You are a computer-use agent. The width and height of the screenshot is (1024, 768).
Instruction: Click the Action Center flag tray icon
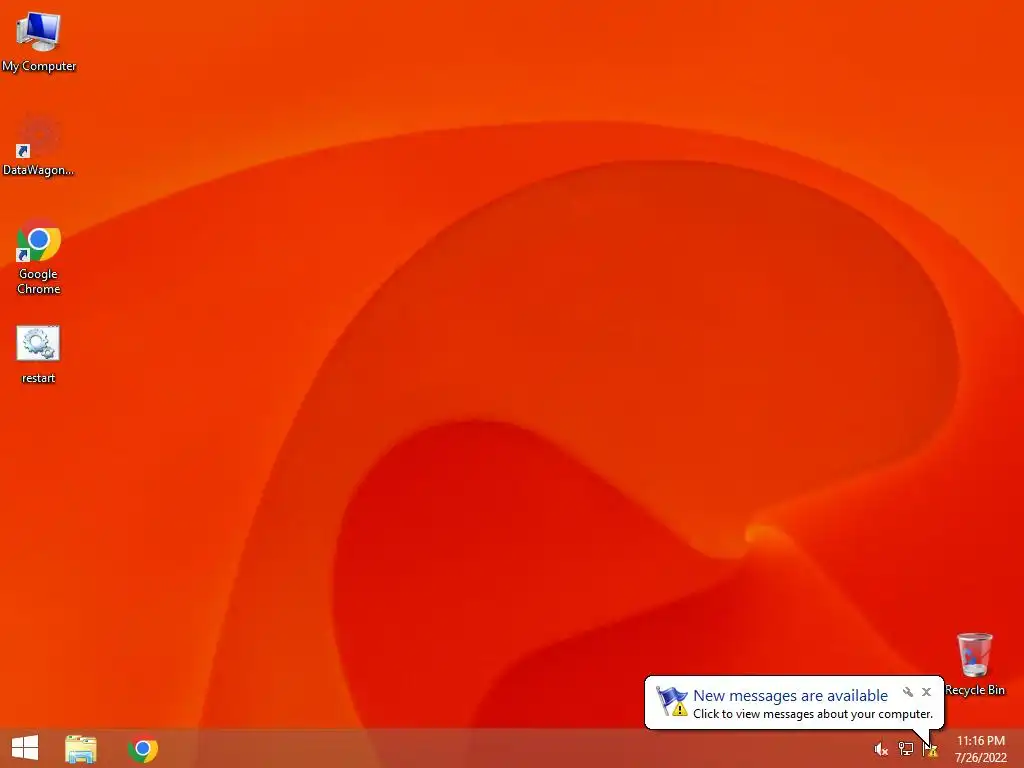(930, 750)
